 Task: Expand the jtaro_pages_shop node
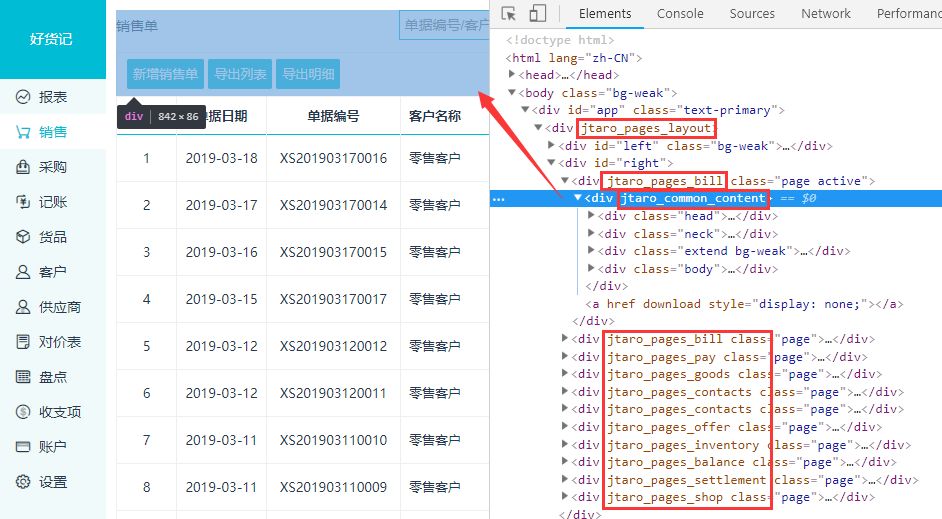pos(565,497)
